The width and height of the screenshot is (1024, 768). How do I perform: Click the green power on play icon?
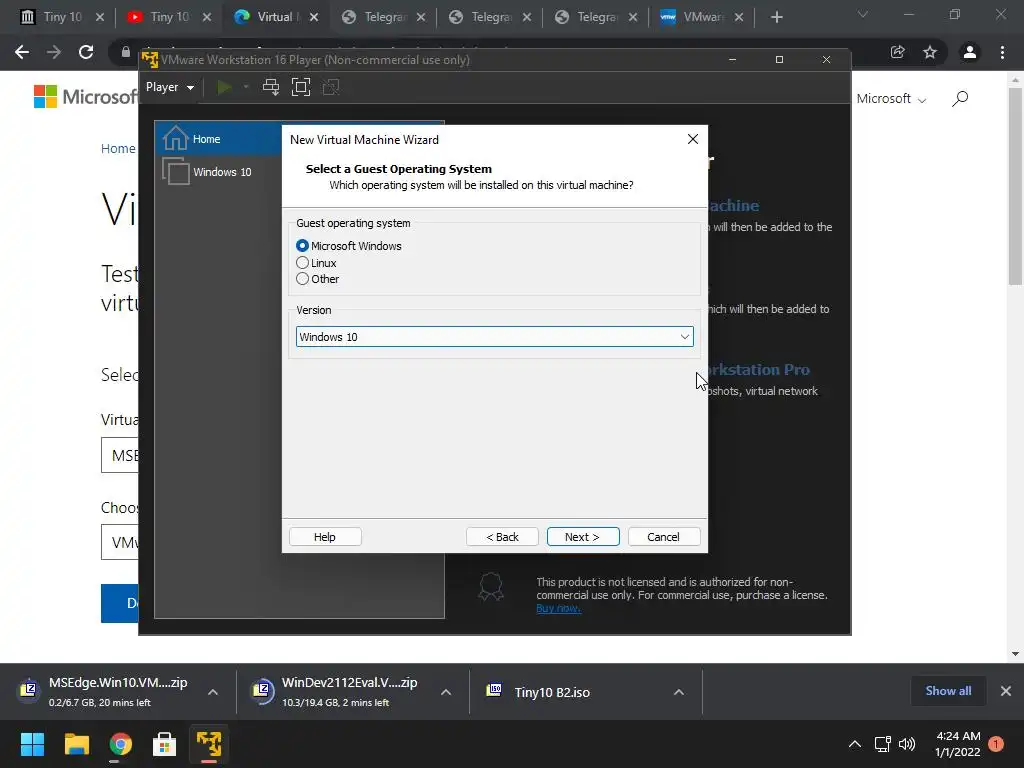tap(224, 87)
